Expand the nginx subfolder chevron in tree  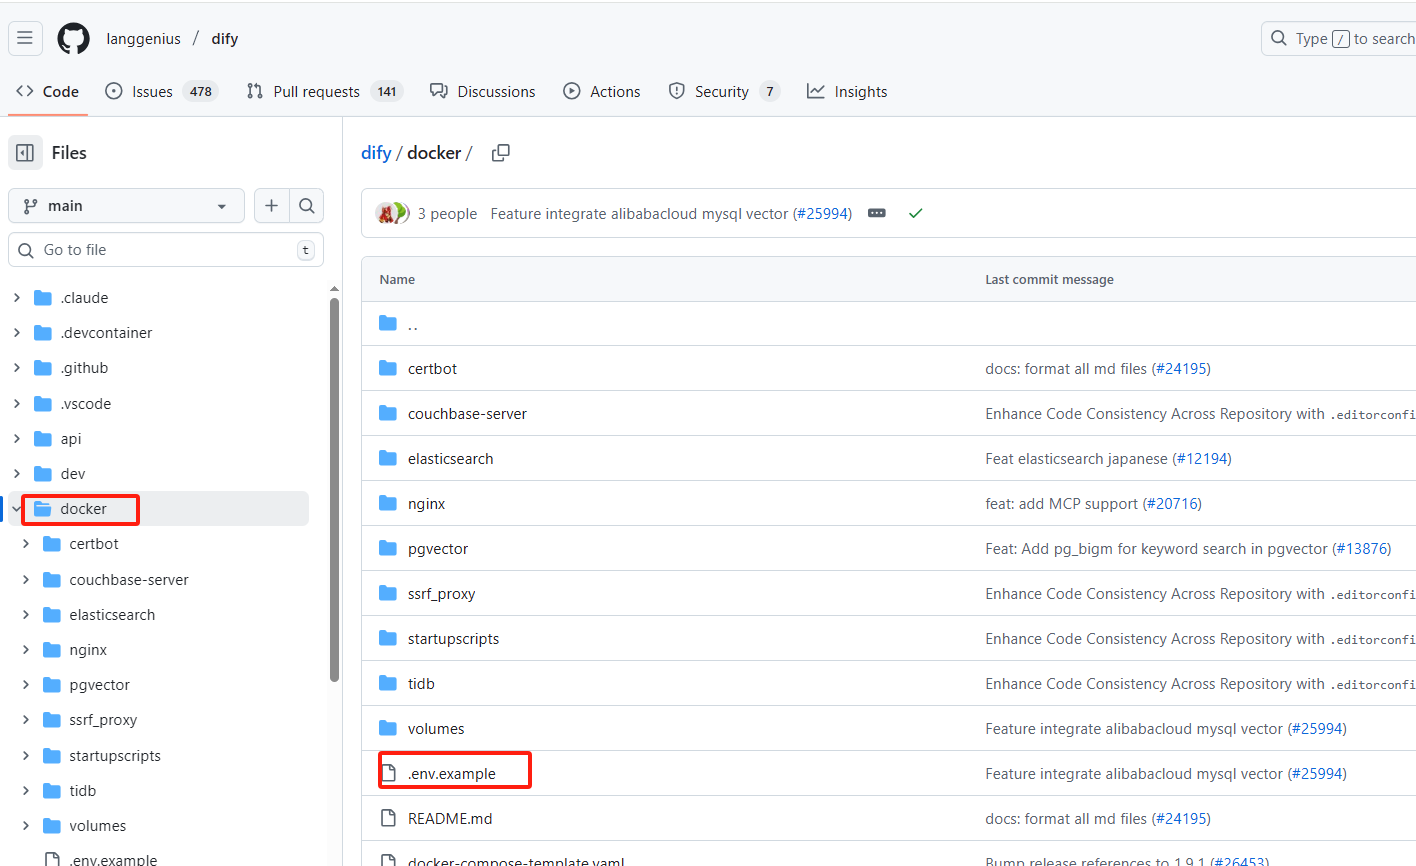coord(26,649)
